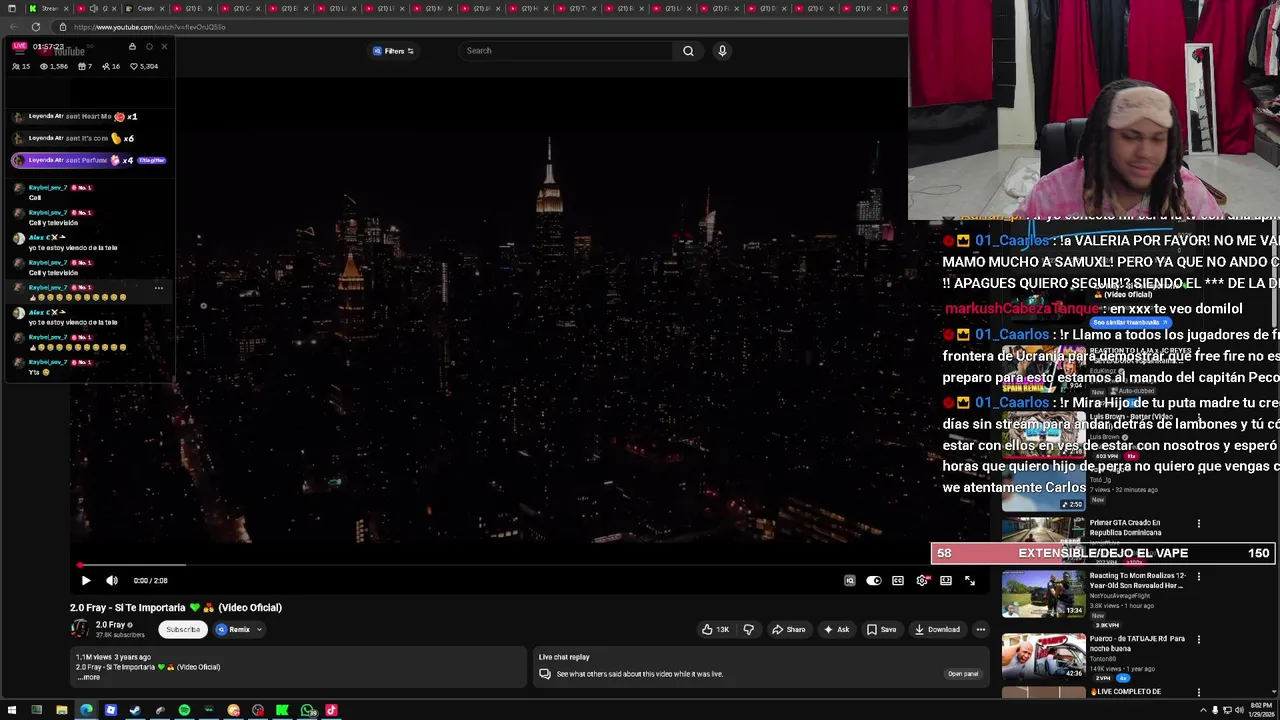Open Puerco de TATUAJE Rd video thumbnail
1280x720 pixels.
[x=1043, y=656]
